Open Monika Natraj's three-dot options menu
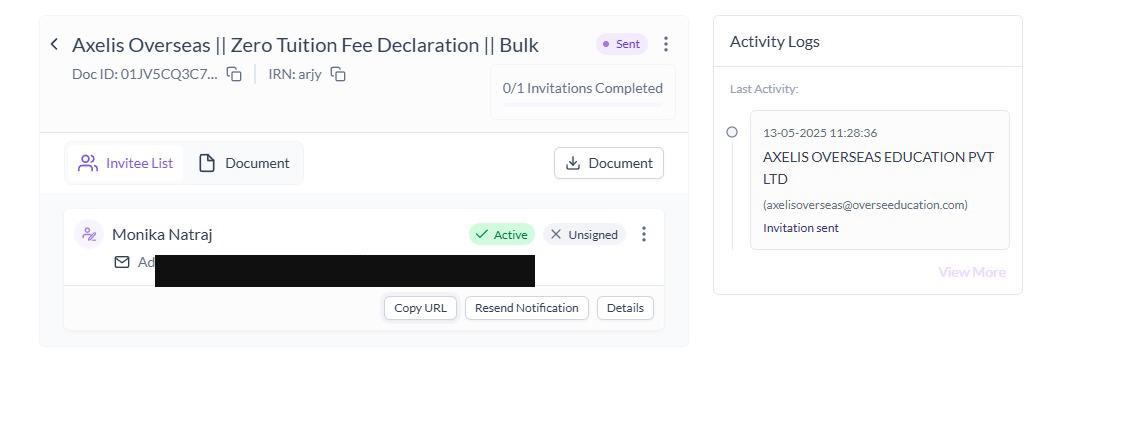The width and height of the screenshot is (1126, 421). pos(644,234)
